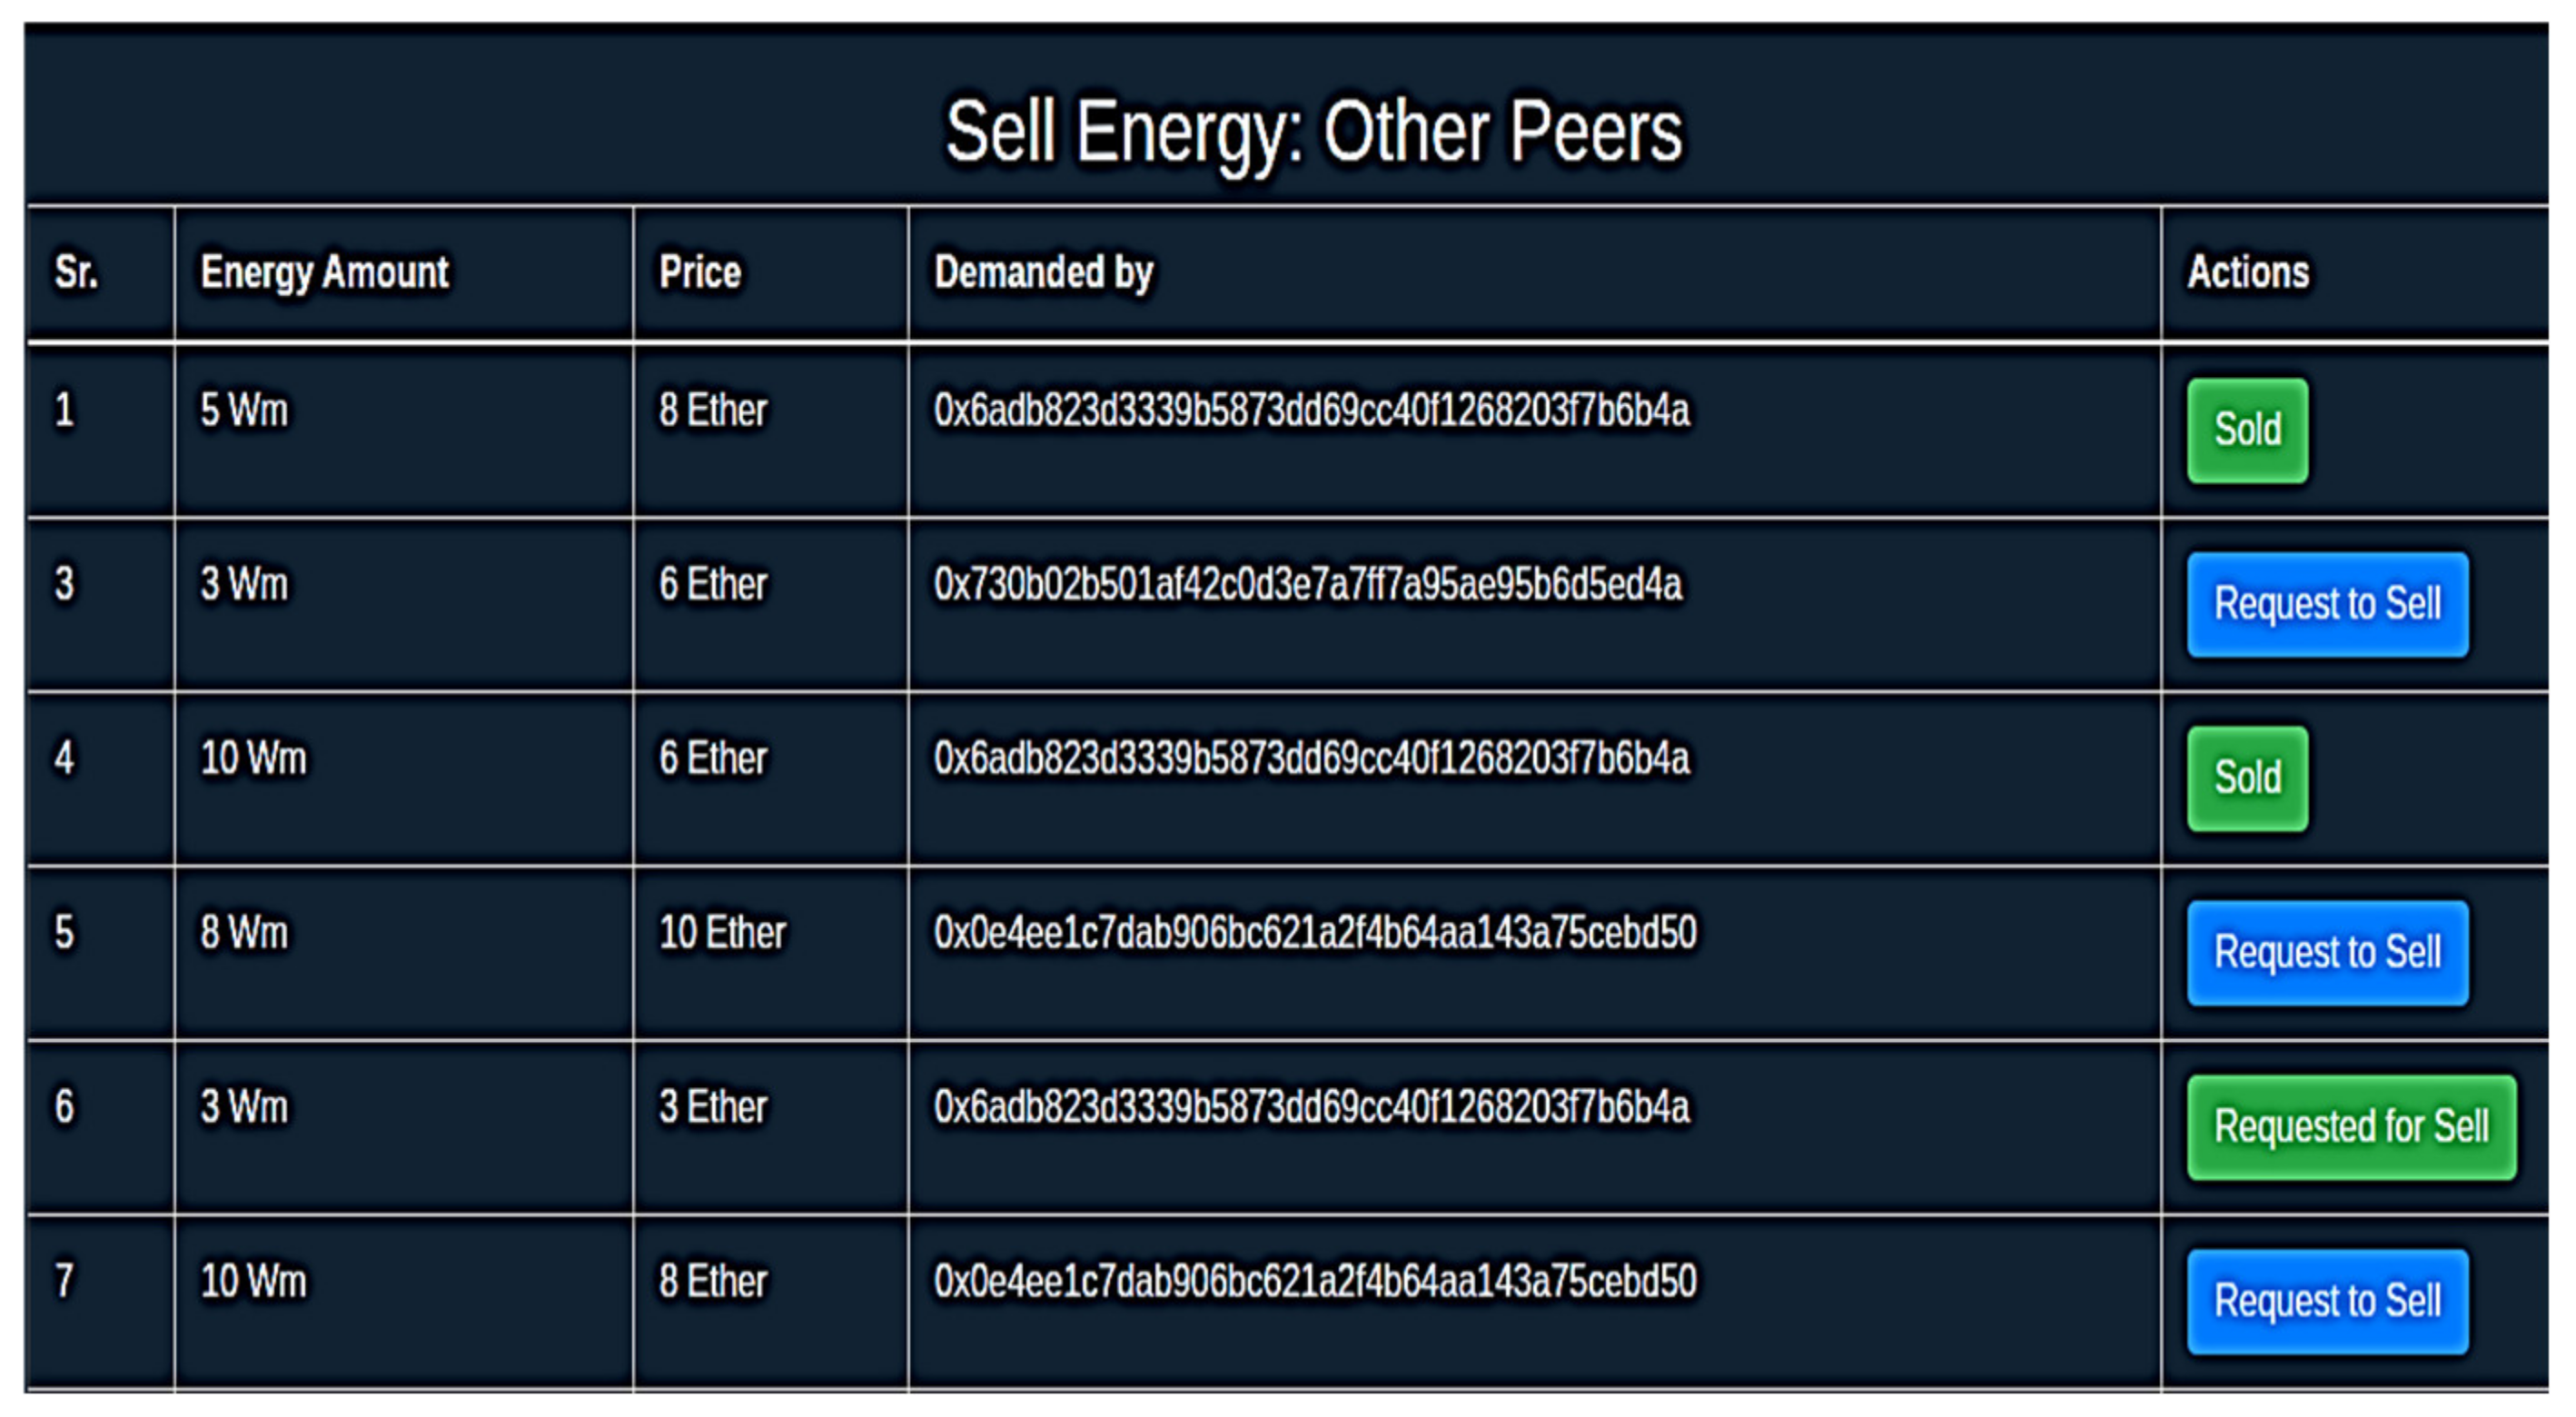Screen dimensions: 2576x1417
Task: Select the demander address in row 1
Action: (x=1311, y=410)
